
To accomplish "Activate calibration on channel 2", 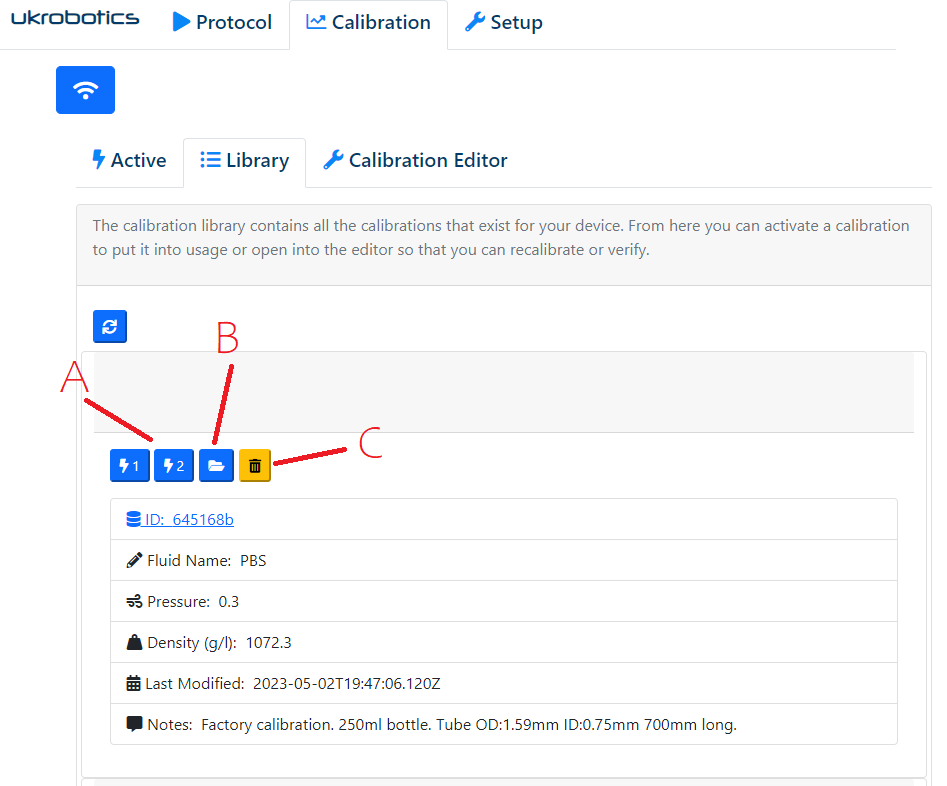I will pos(173,466).
